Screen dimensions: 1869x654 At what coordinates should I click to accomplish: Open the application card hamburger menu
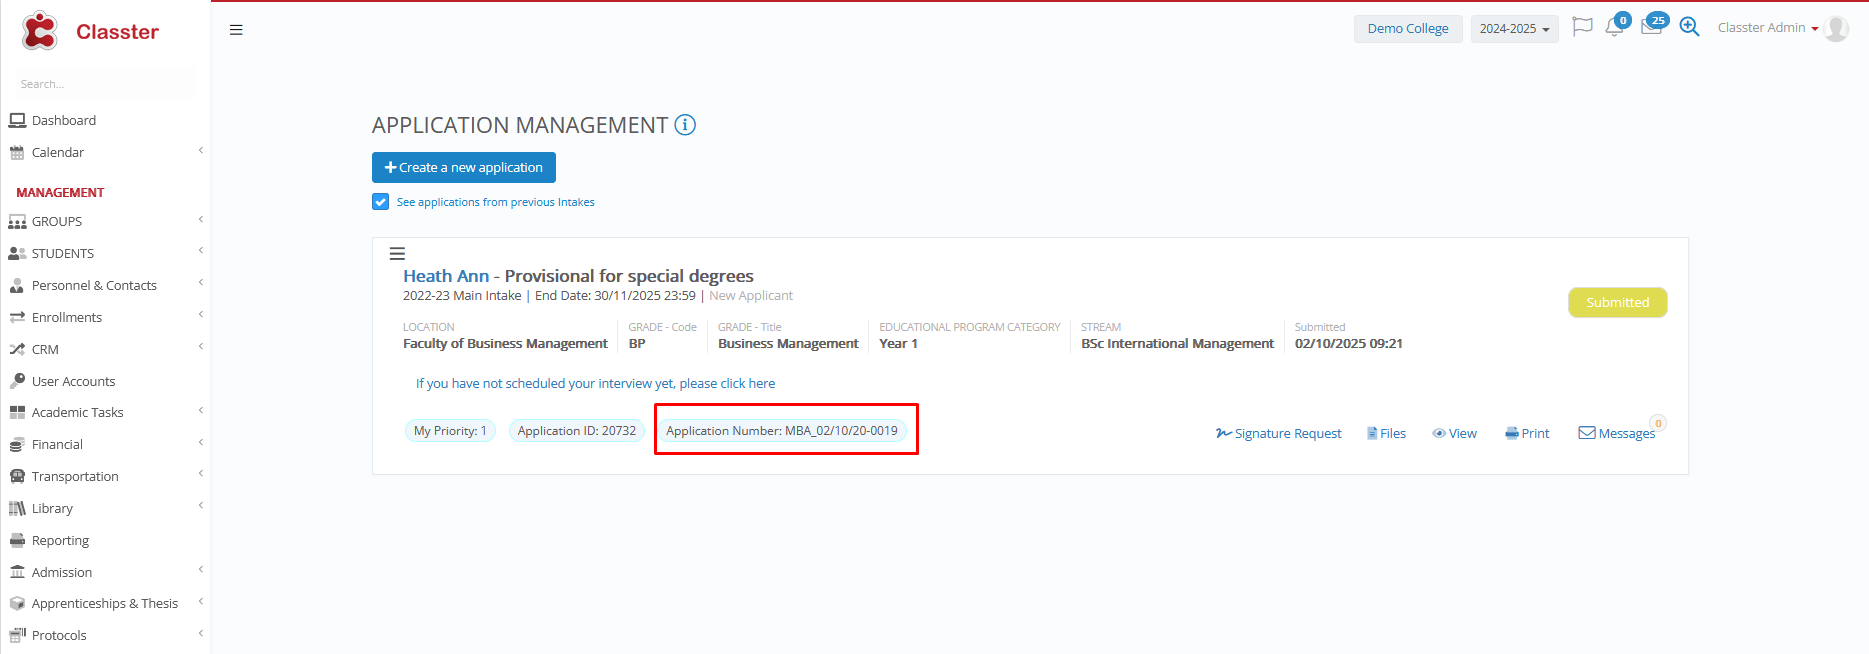click(x=397, y=254)
